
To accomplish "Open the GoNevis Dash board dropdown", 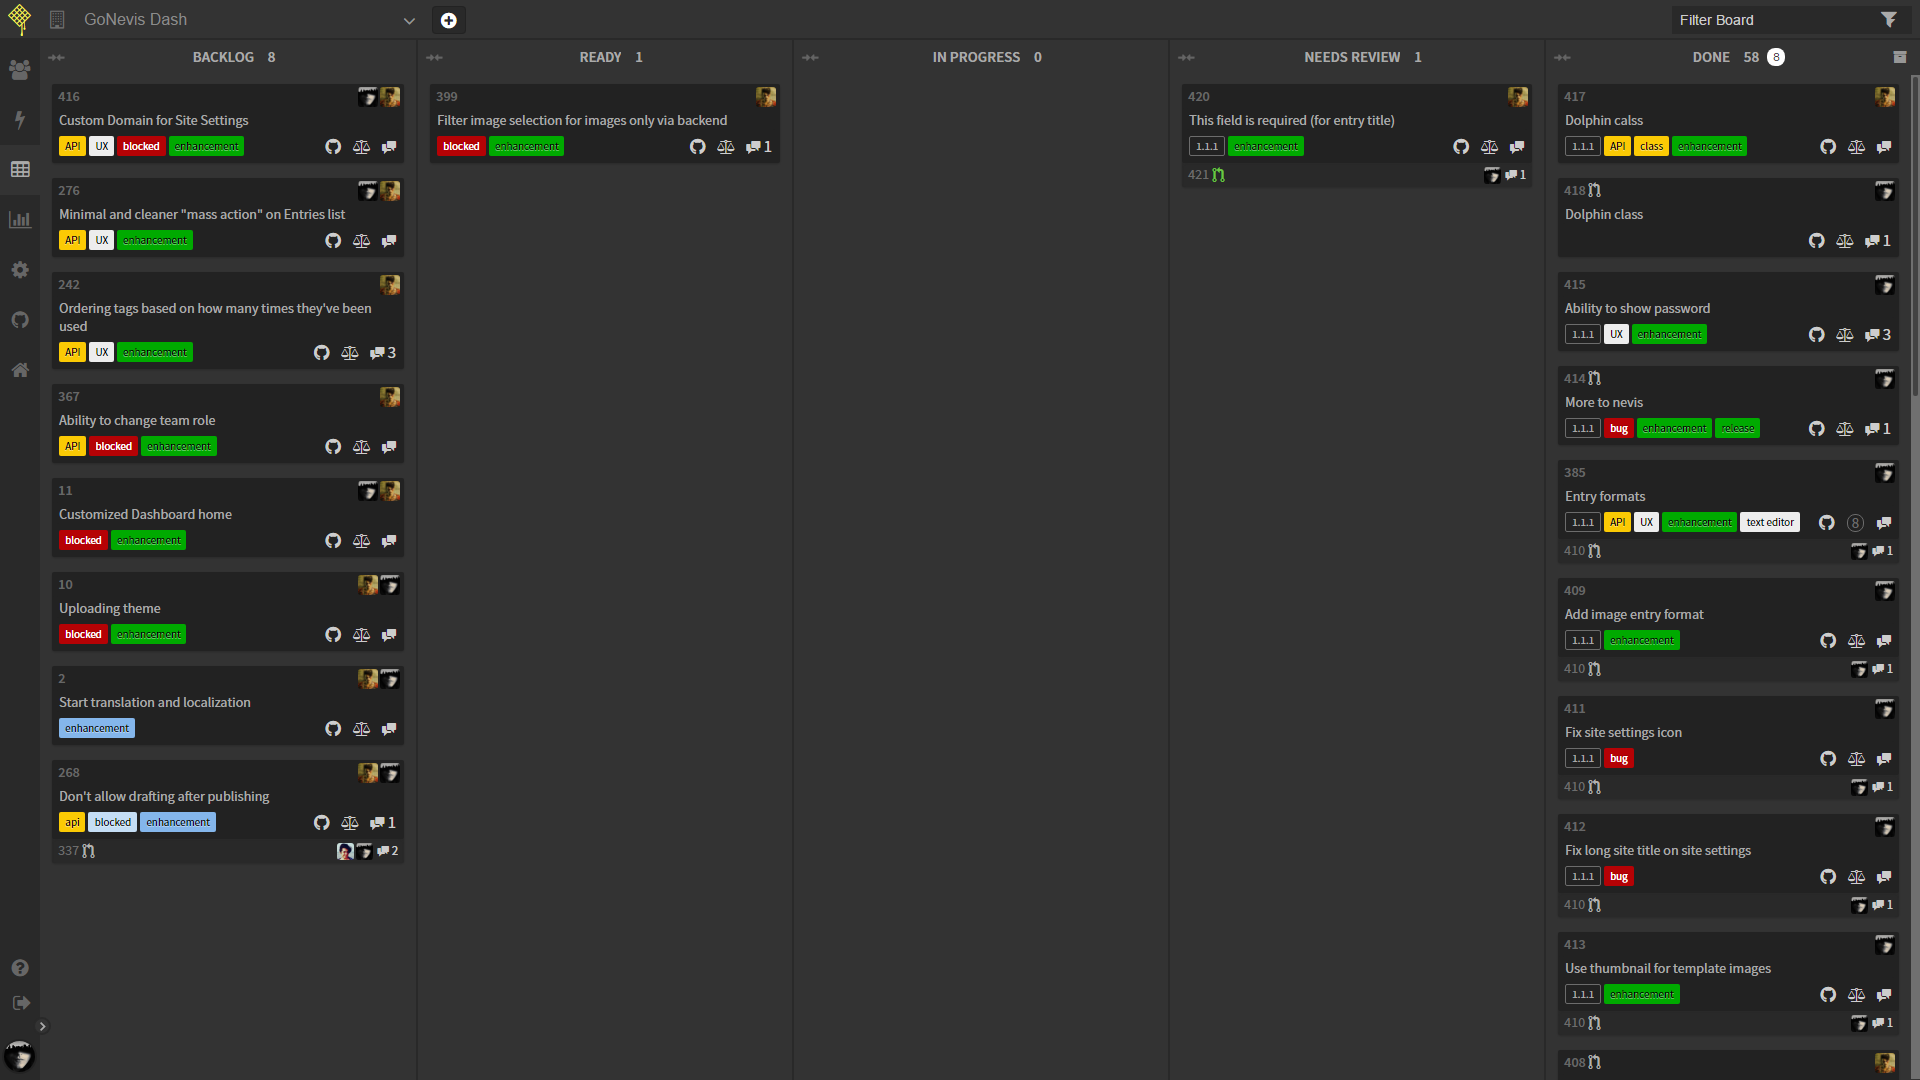I will (409, 20).
